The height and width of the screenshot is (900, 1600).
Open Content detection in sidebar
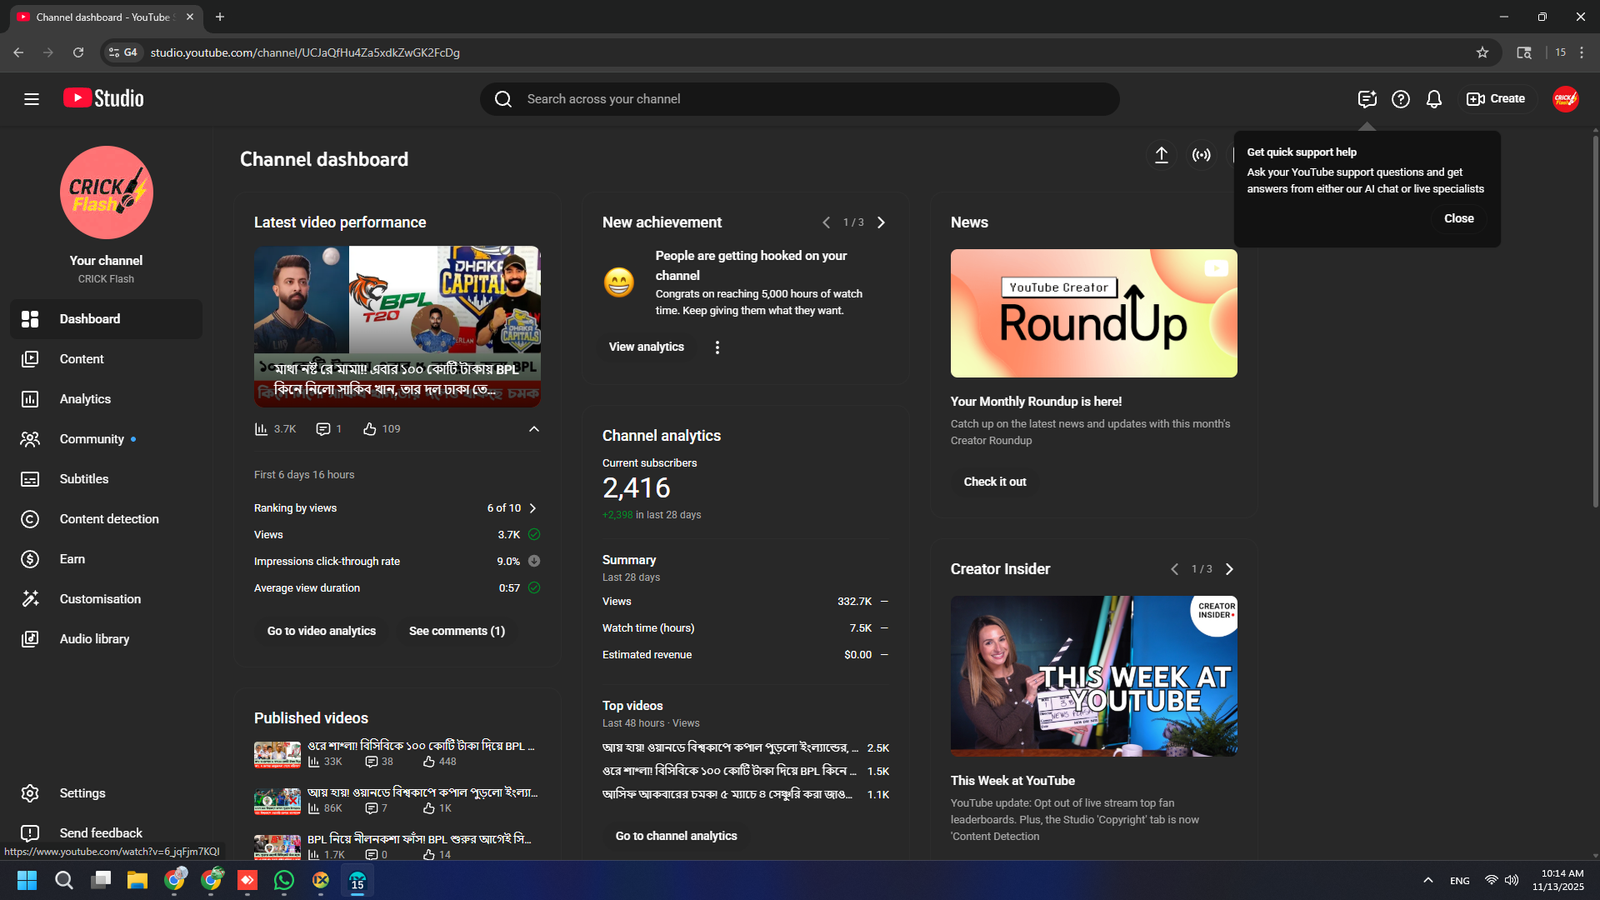pos(109,519)
